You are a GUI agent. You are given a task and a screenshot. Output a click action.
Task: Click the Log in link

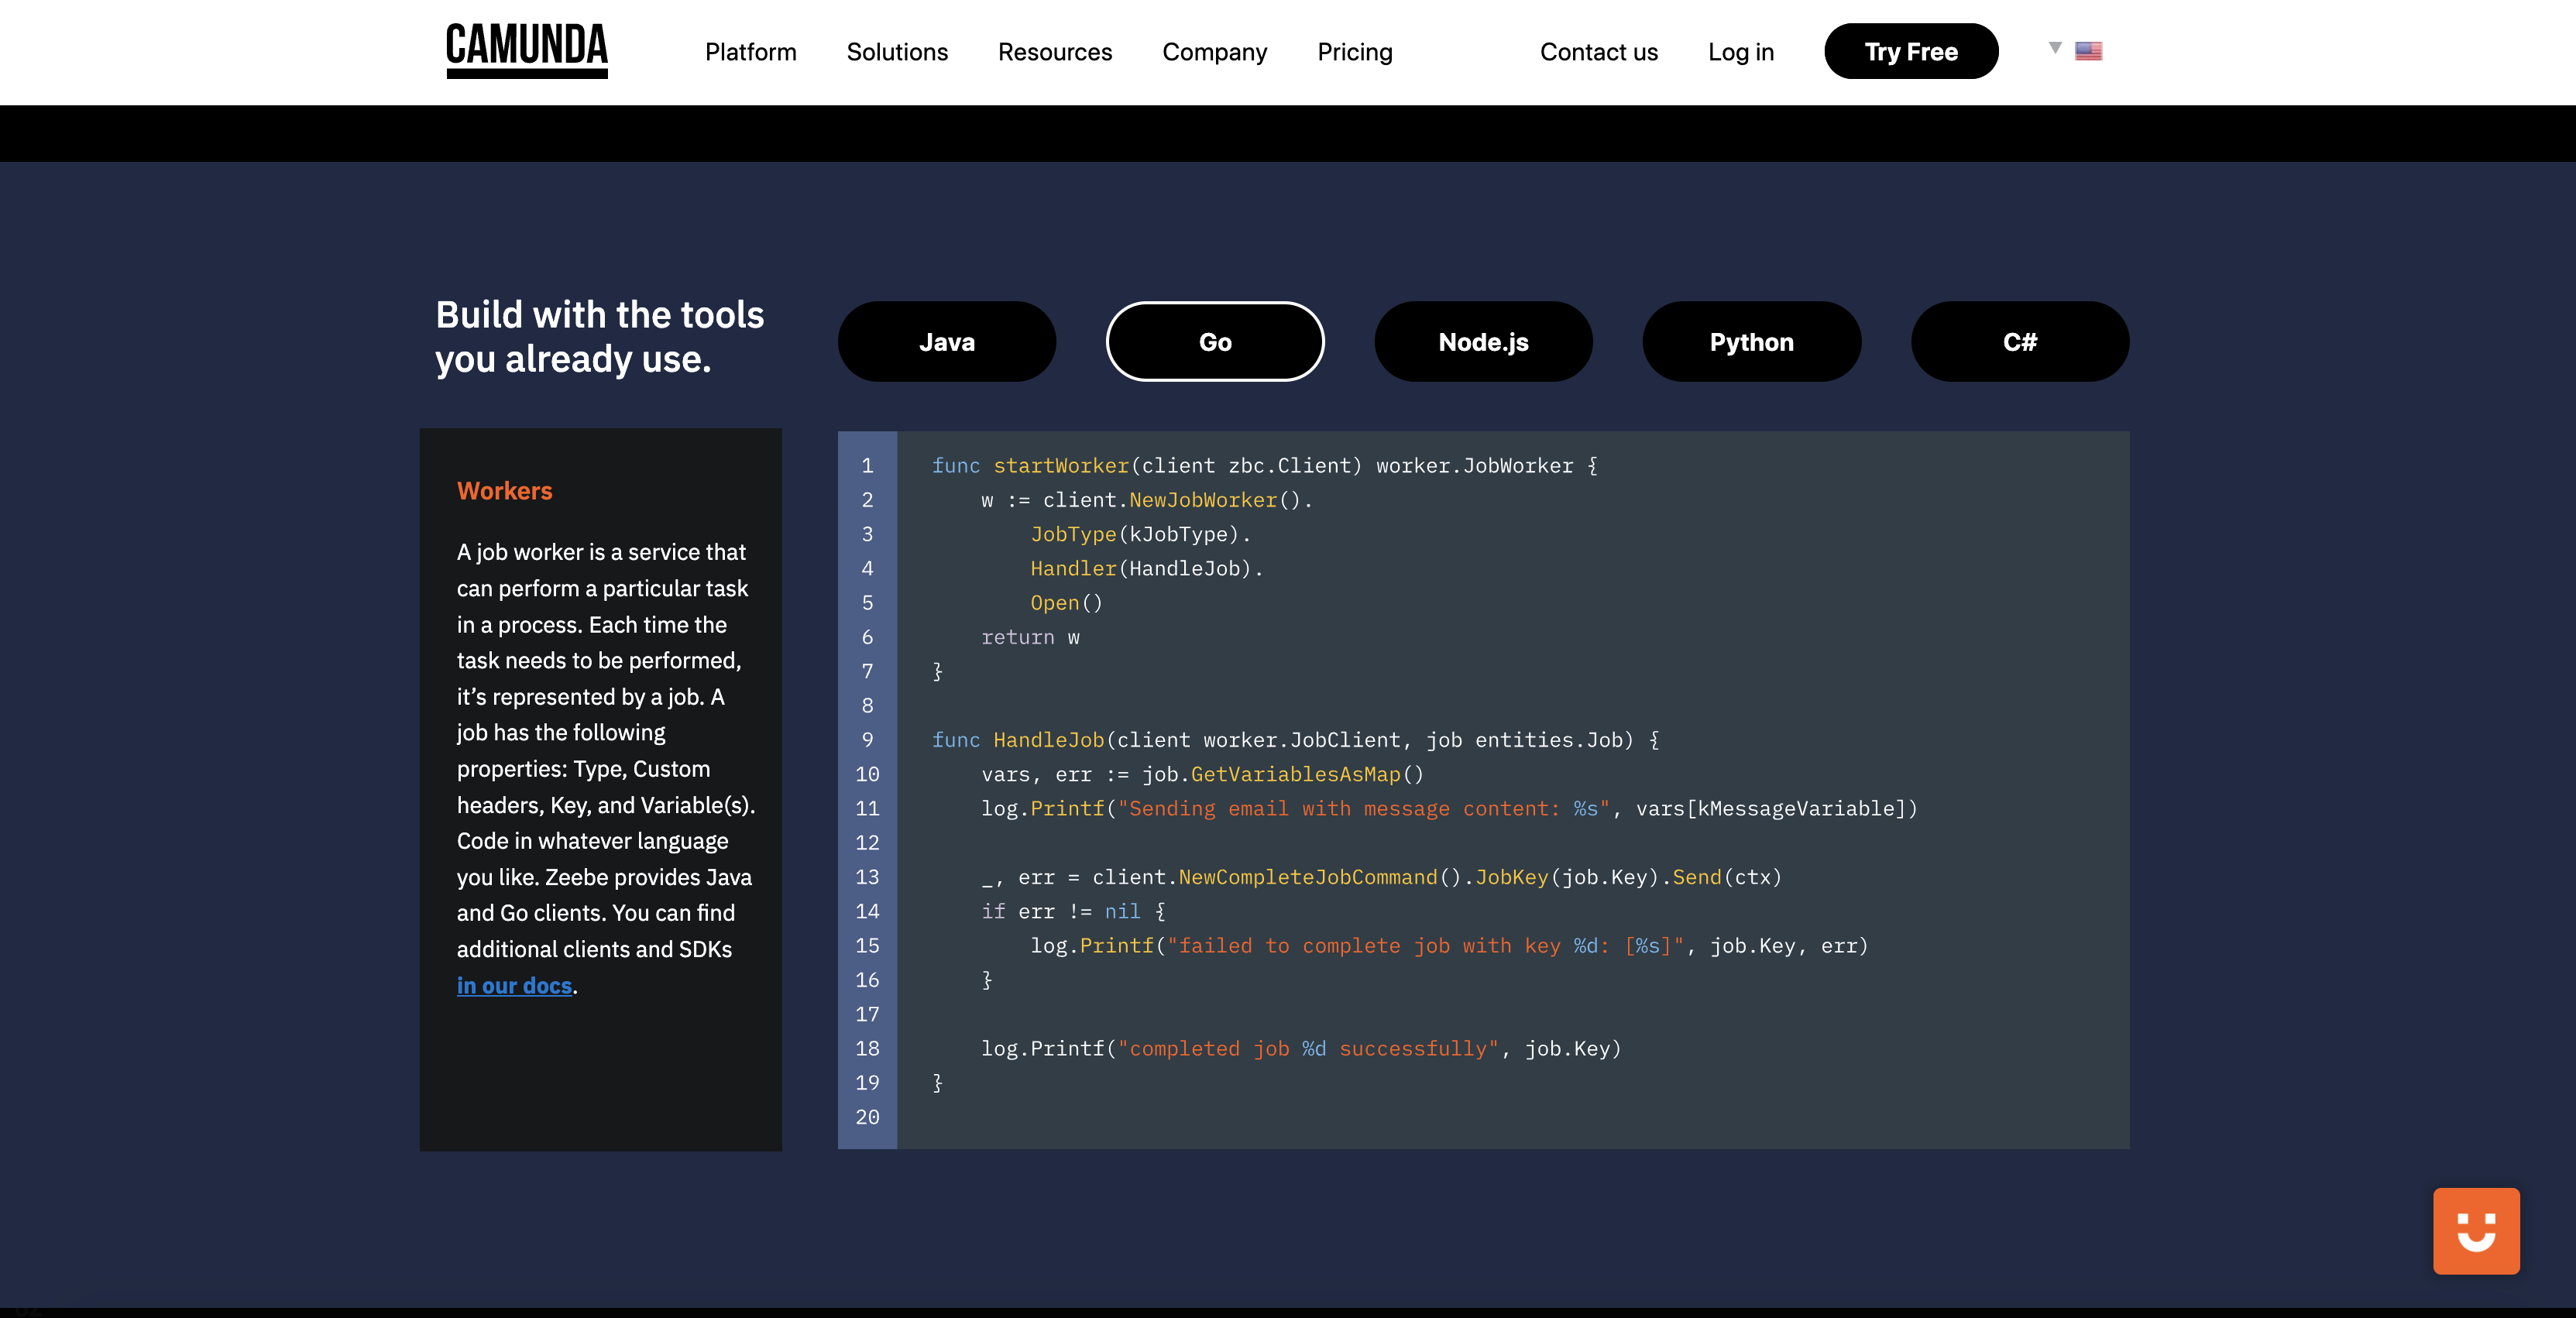coord(1740,52)
